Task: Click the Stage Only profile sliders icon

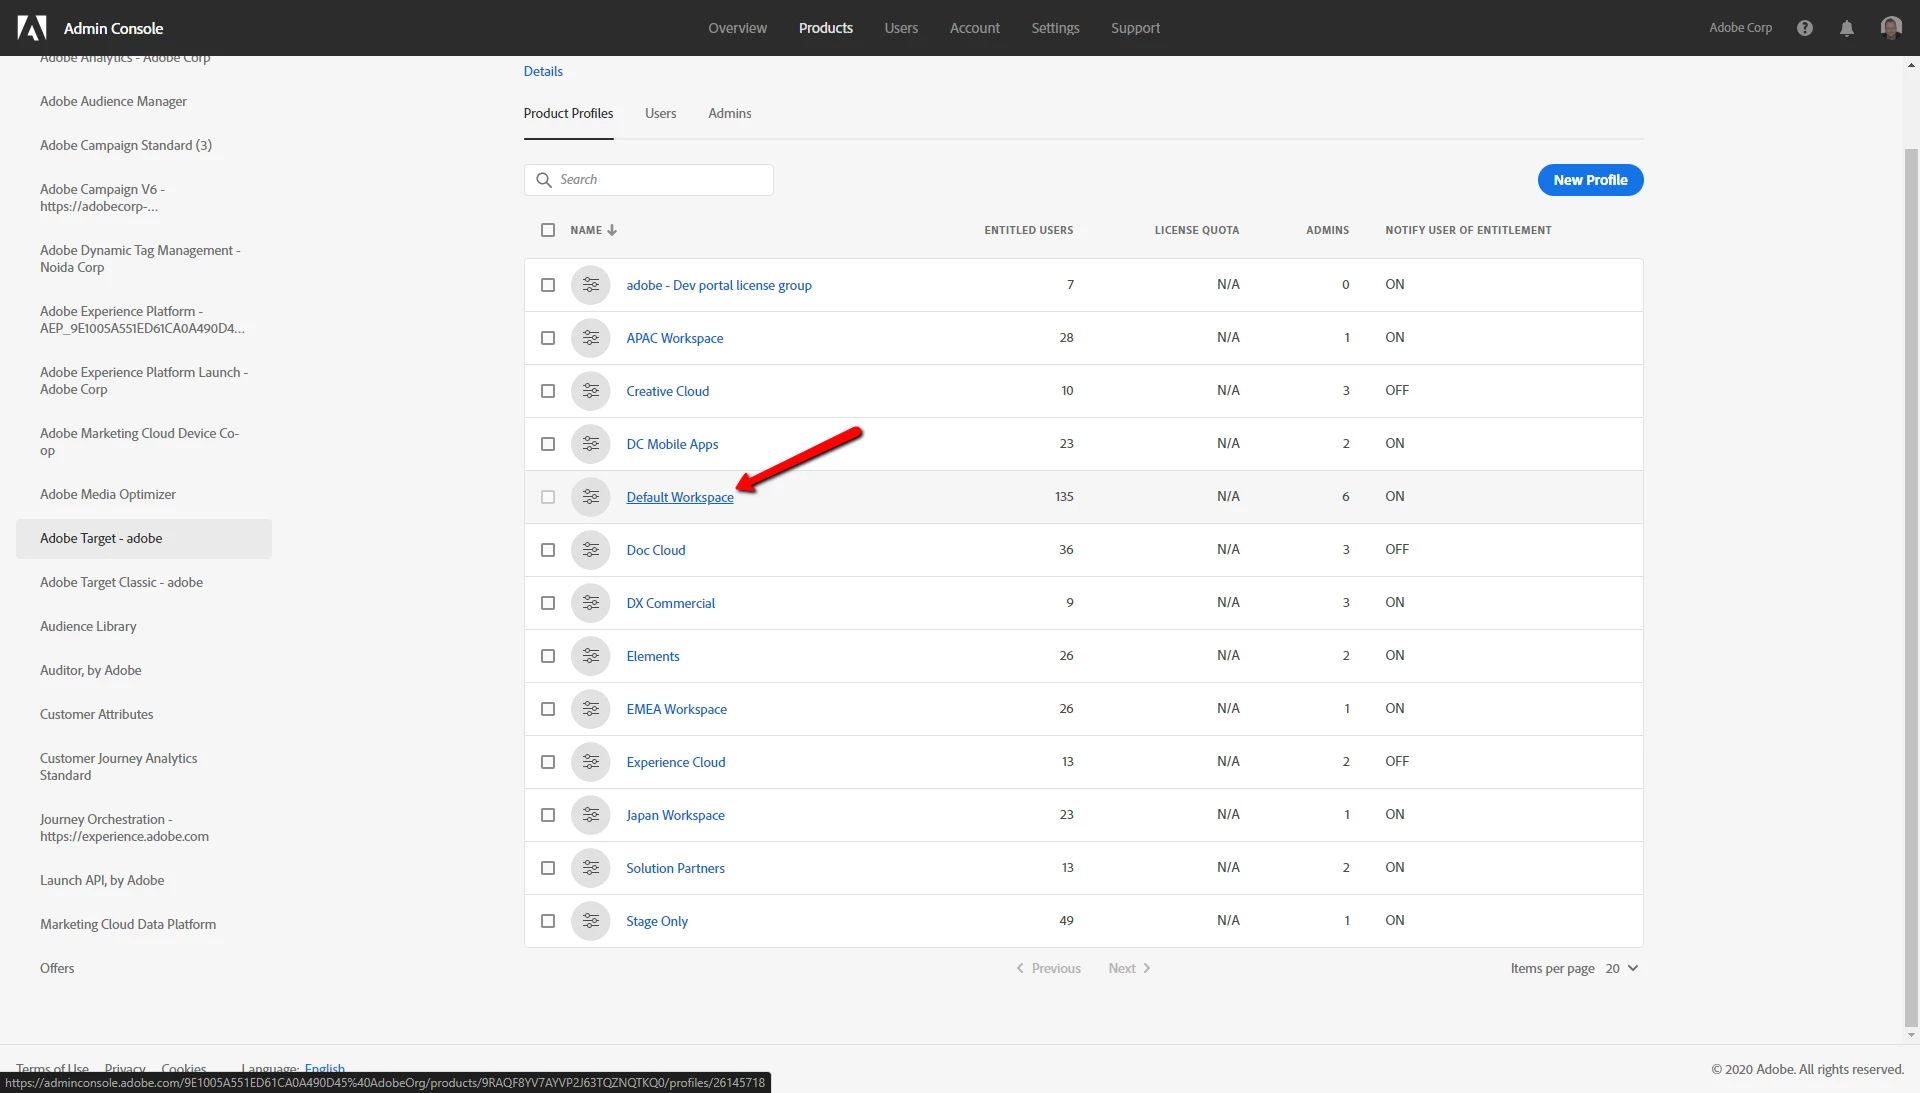Action: 590,921
